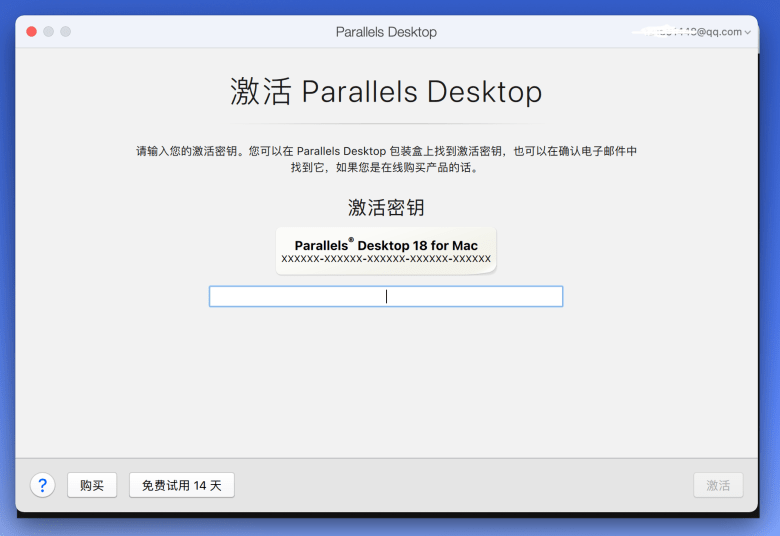The height and width of the screenshot is (536, 780).
Task: Click the zoom window button
Action: tap(65, 32)
